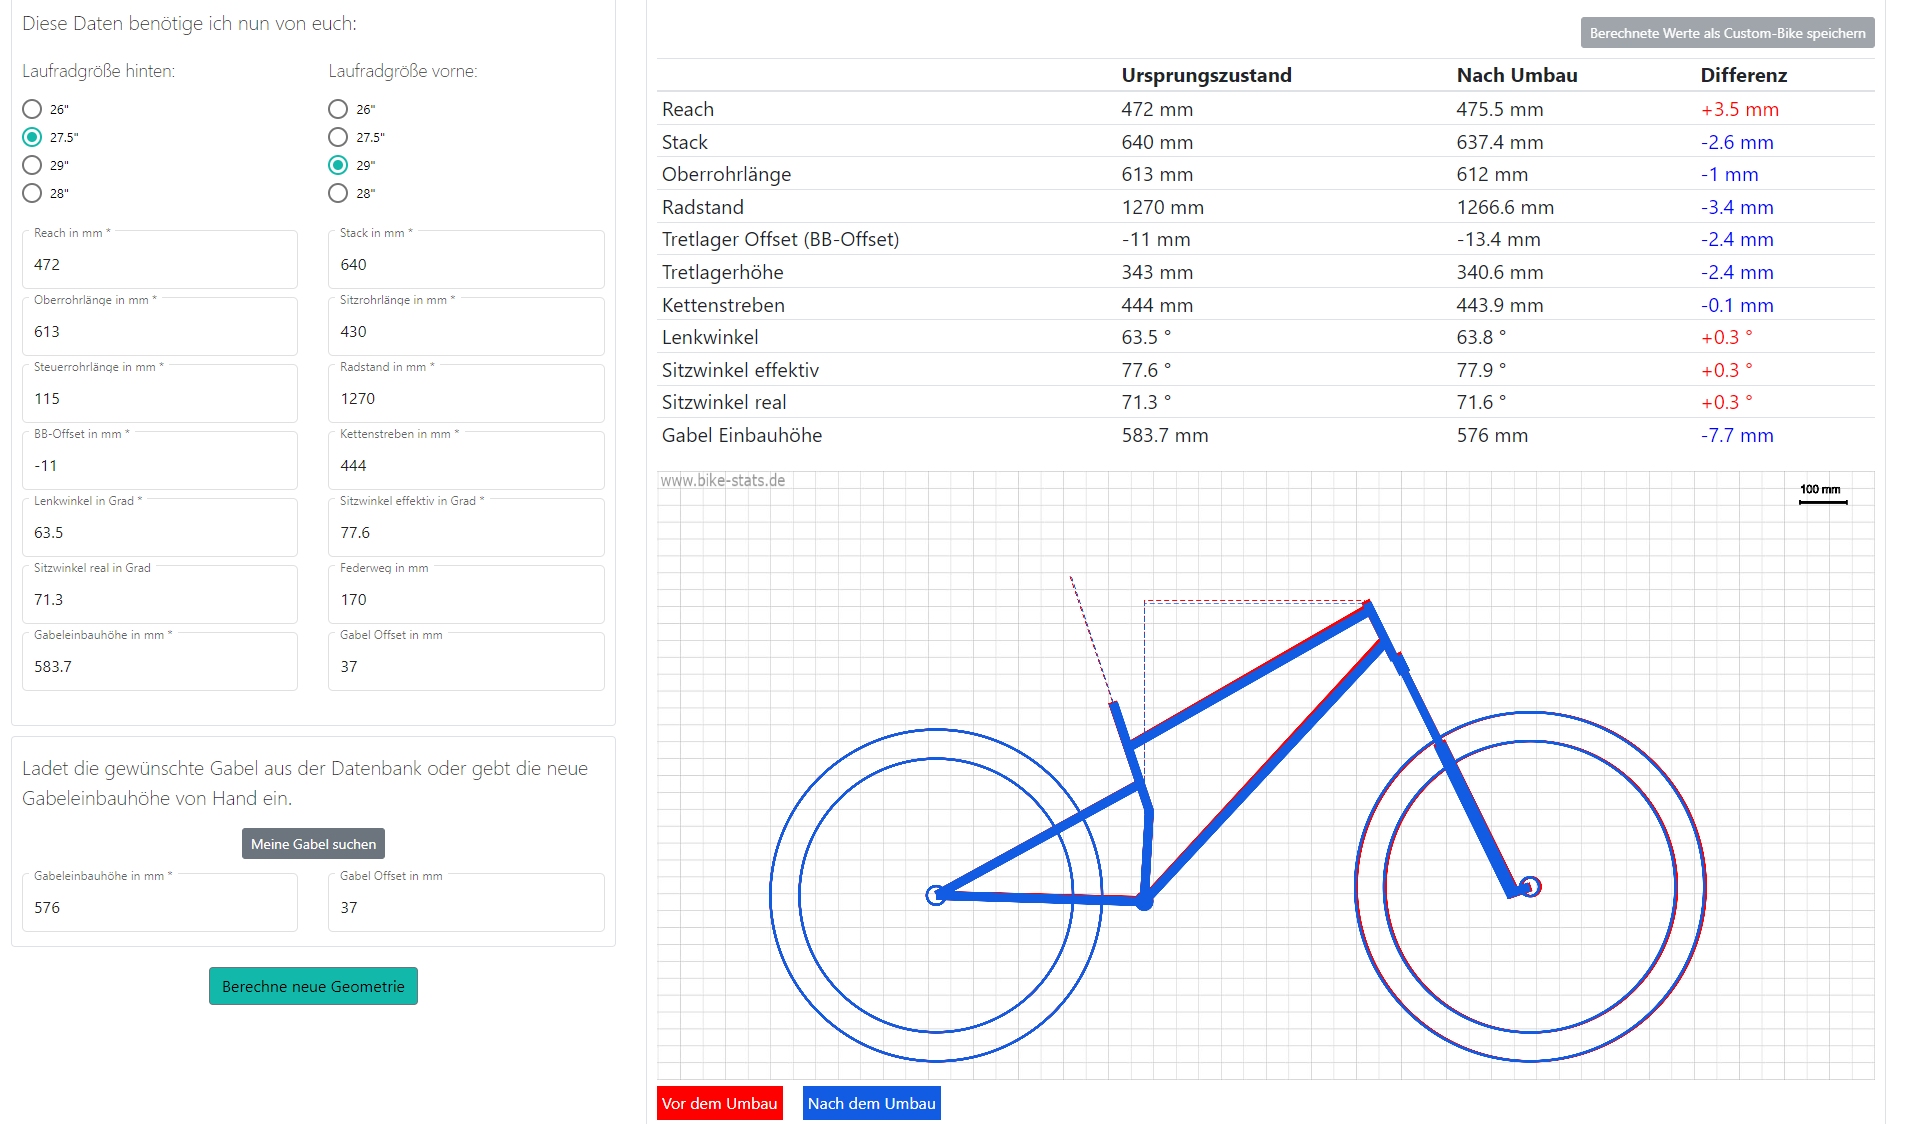Image resolution: width=1906 pixels, height=1124 pixels.
Task: Focus the Stack in mm input
Action: [x=466, y=265]
